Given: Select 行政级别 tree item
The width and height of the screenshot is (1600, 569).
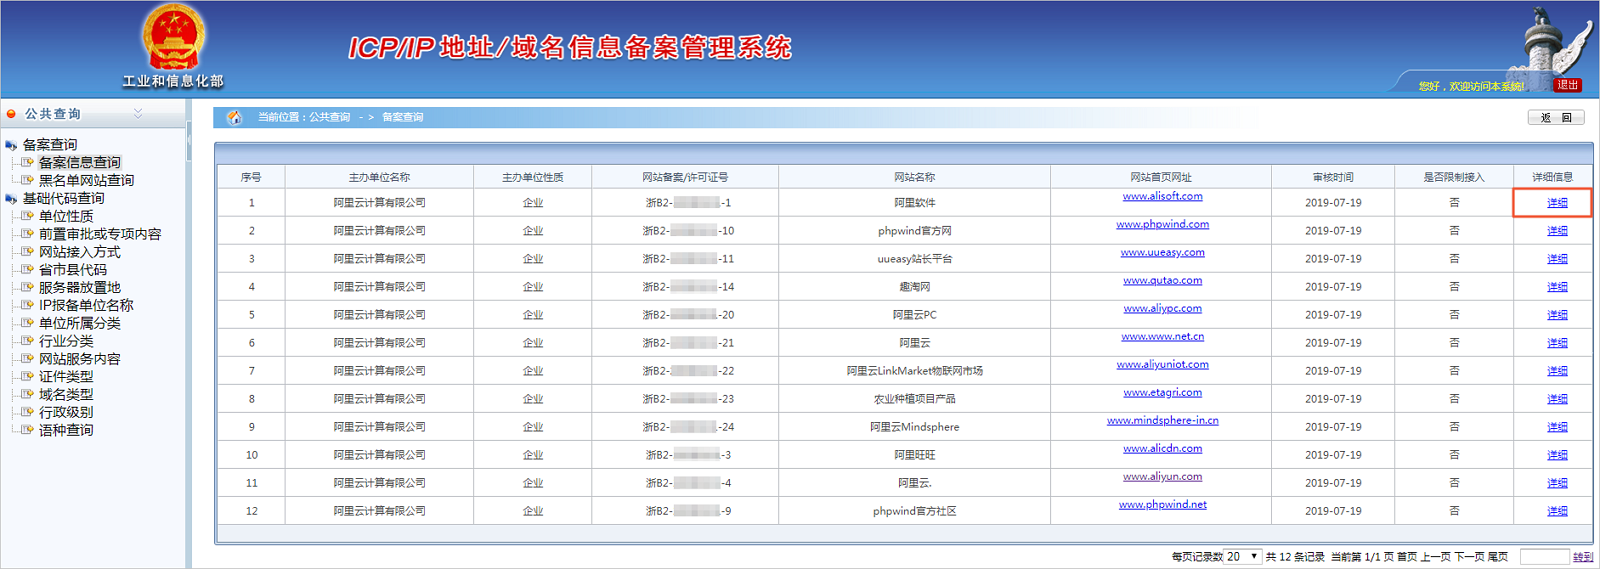Looking at the screenshot, I should pyautogui.click(x=66, y=412).
